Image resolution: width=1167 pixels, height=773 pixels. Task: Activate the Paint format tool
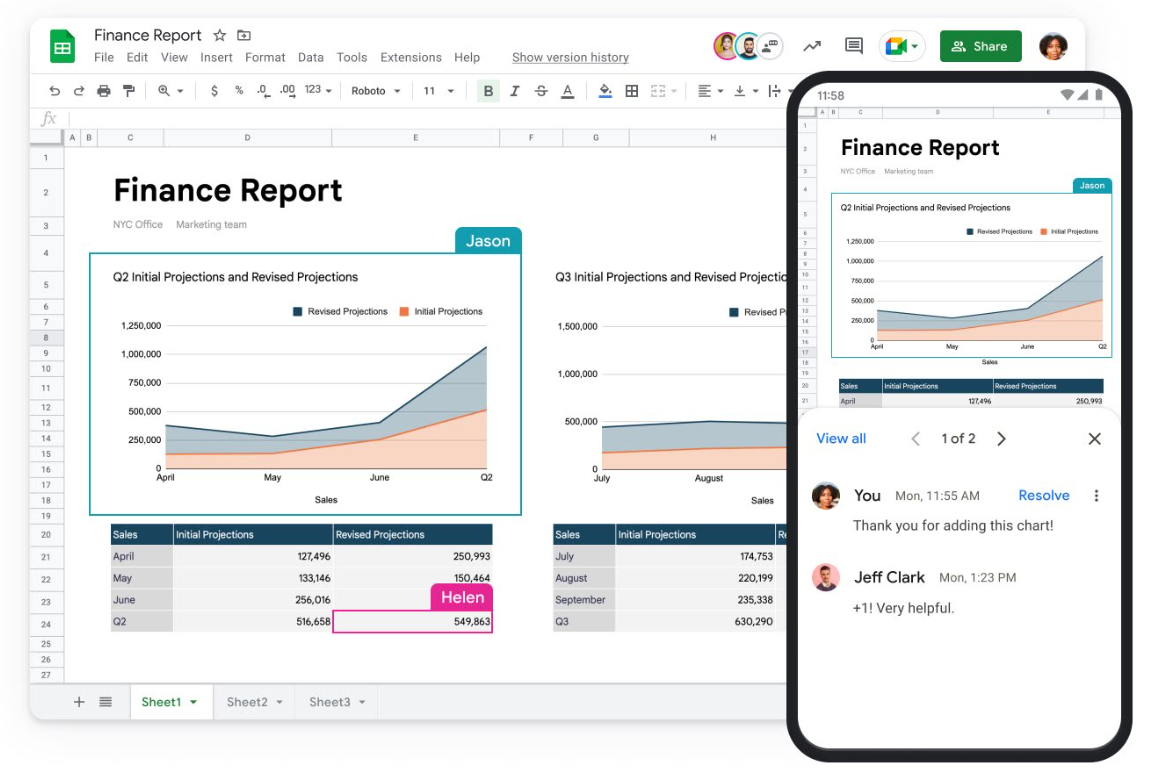tap(129, 90)
